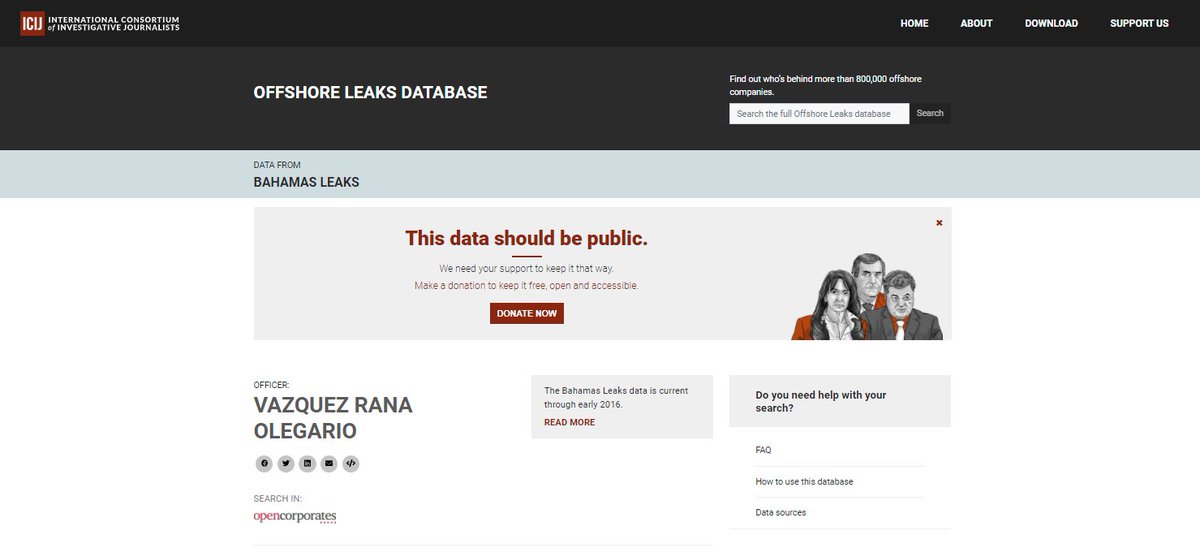Open How to use this database

804,482
